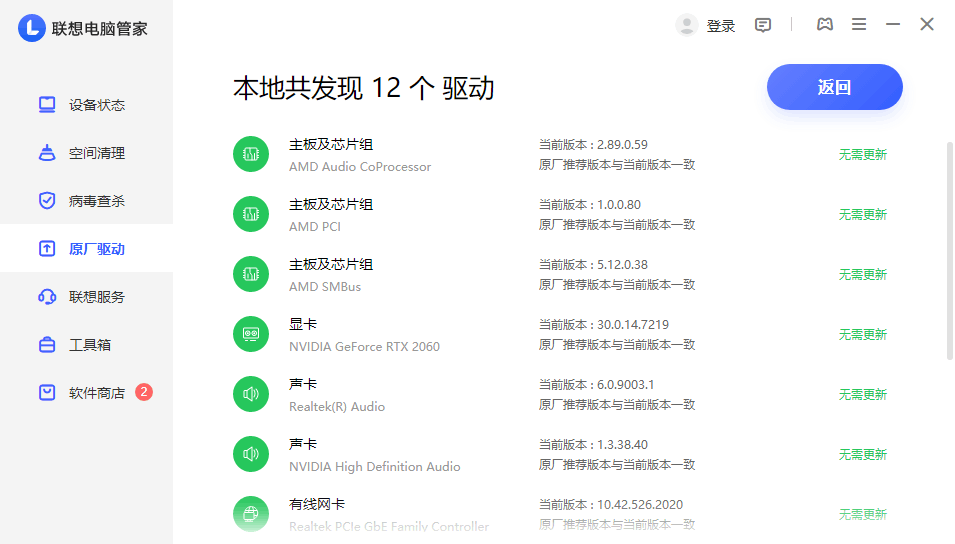This screenshot has width=955, height=544.
Task: Click the blue 返回 button
Action: pyautogui.click(x=834, y=87)
